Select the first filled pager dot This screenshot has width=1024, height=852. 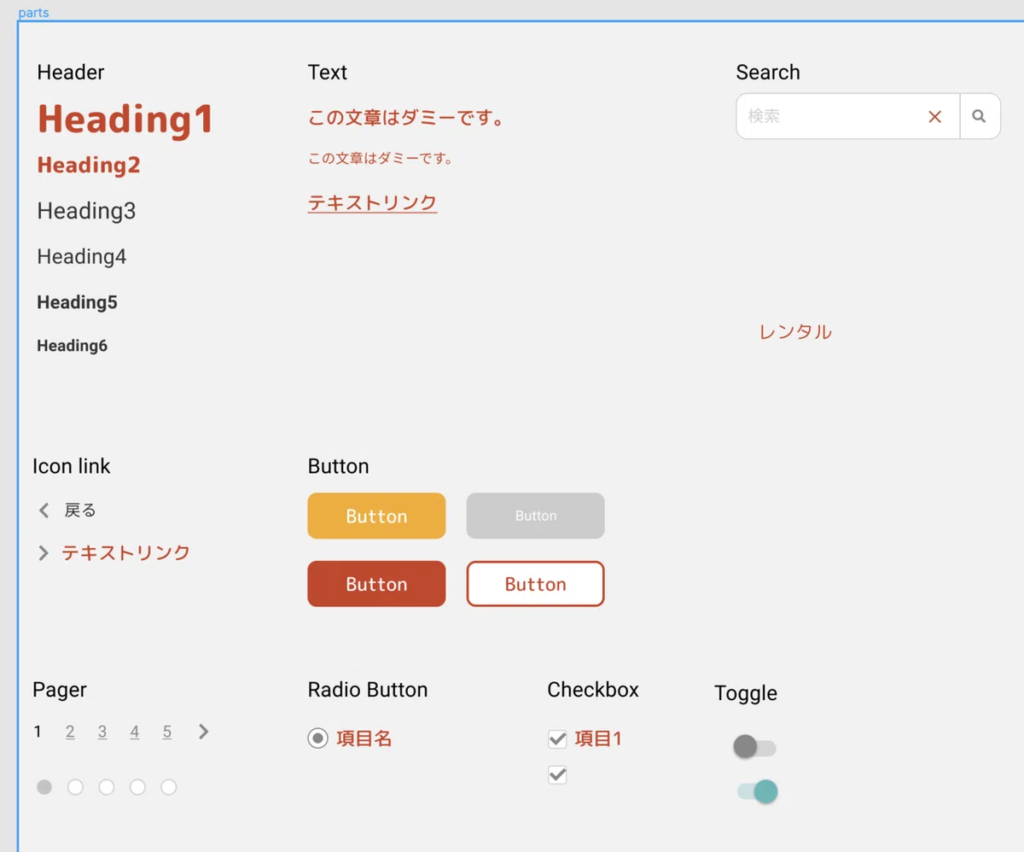pyautogui.click(x=44, y=787)
